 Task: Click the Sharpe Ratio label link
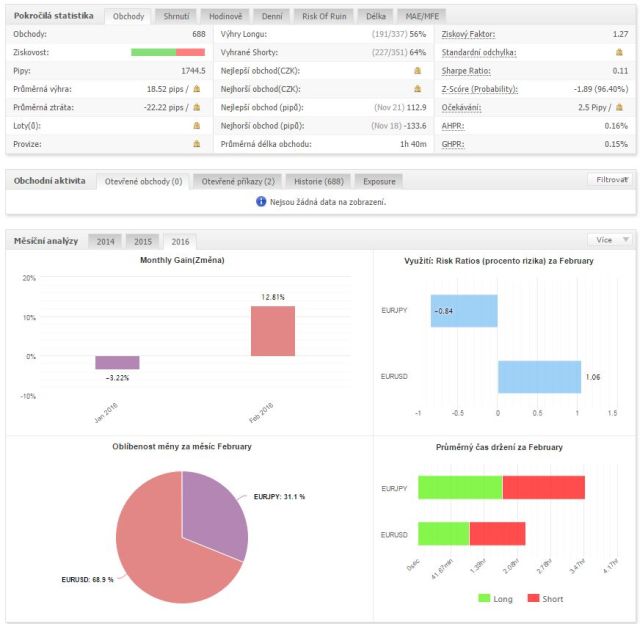pyautogui.click(x=466, y=71)
